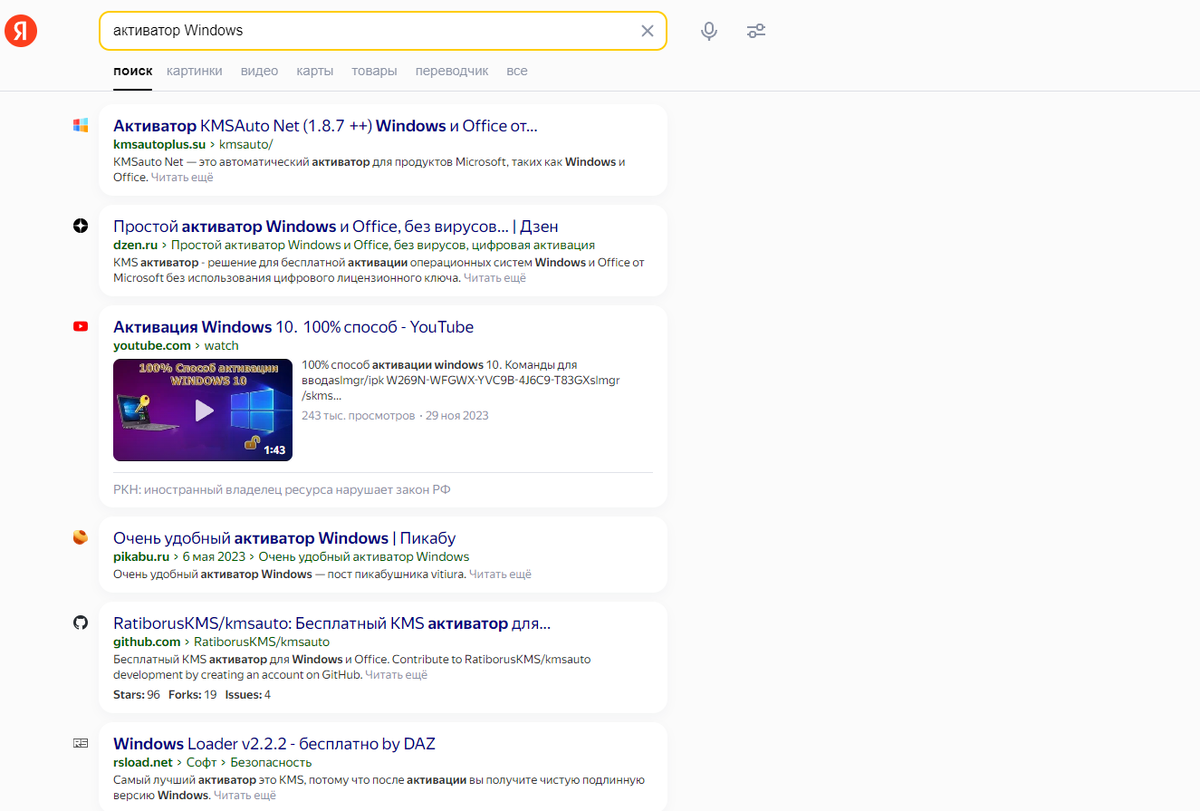The image size is (1200, 811).
Task: Switch to the 'картинки' tab
Action: point(195,71)
